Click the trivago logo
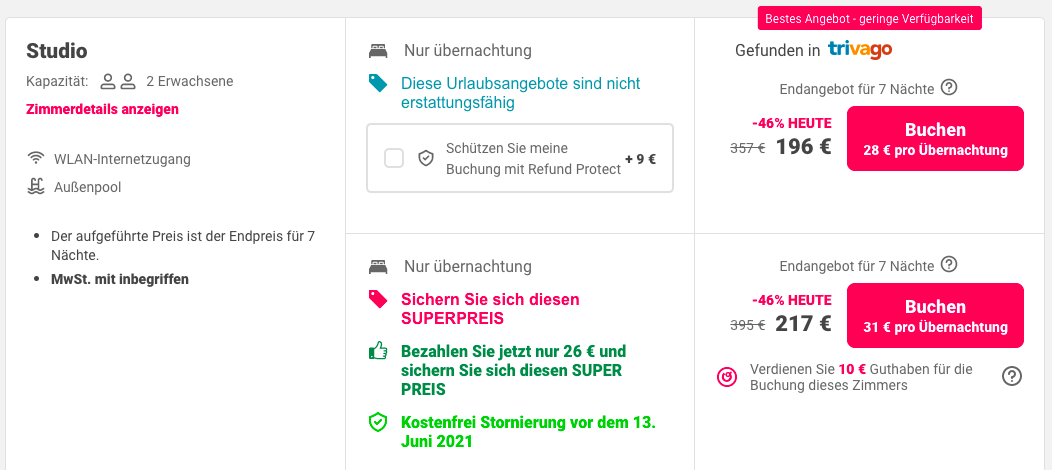The width and height of the screenshot is (1052, 470). pos(859,50)
